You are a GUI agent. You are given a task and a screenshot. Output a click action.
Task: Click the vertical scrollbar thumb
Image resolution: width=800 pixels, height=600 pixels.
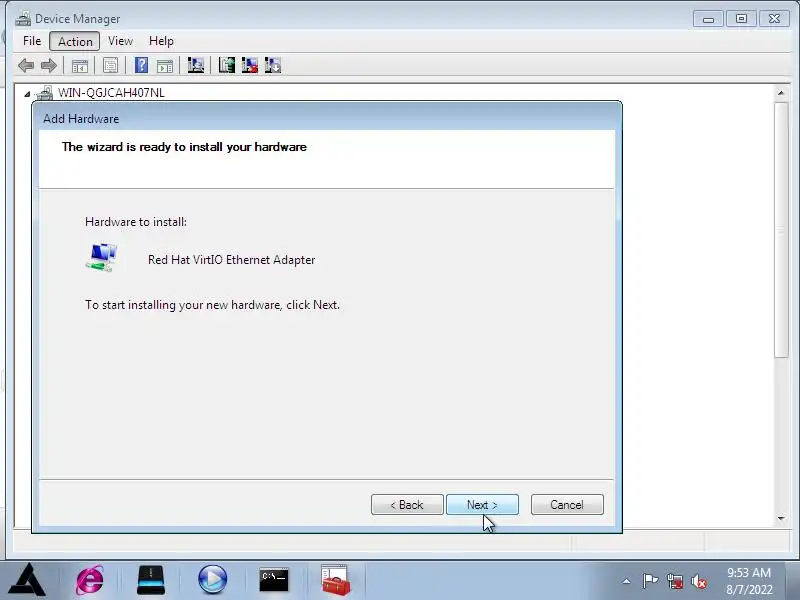click(x=781, y=230)
